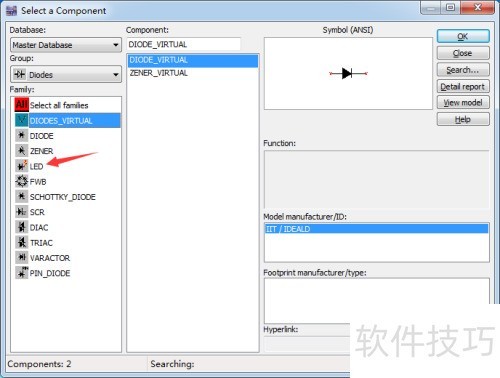Pick the DIODE family label
The width and height of the screenshot is (500, 378).
pyautogui.click(x=41, y=136)
